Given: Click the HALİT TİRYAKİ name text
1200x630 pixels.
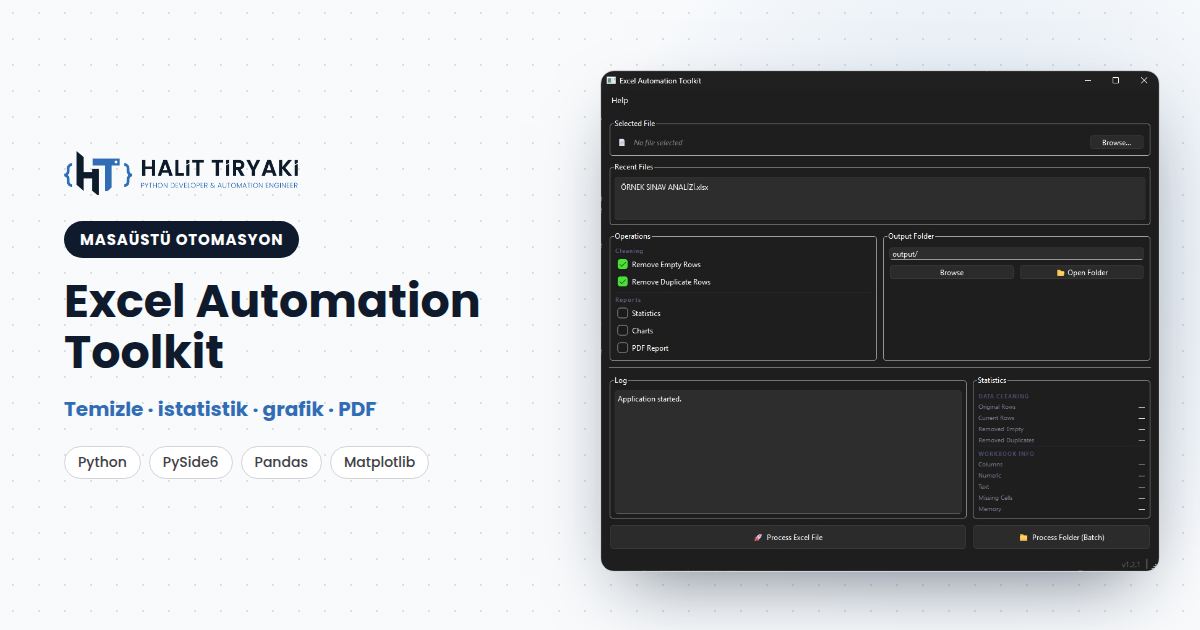Looking at the screenshot, I should point(220,168).
